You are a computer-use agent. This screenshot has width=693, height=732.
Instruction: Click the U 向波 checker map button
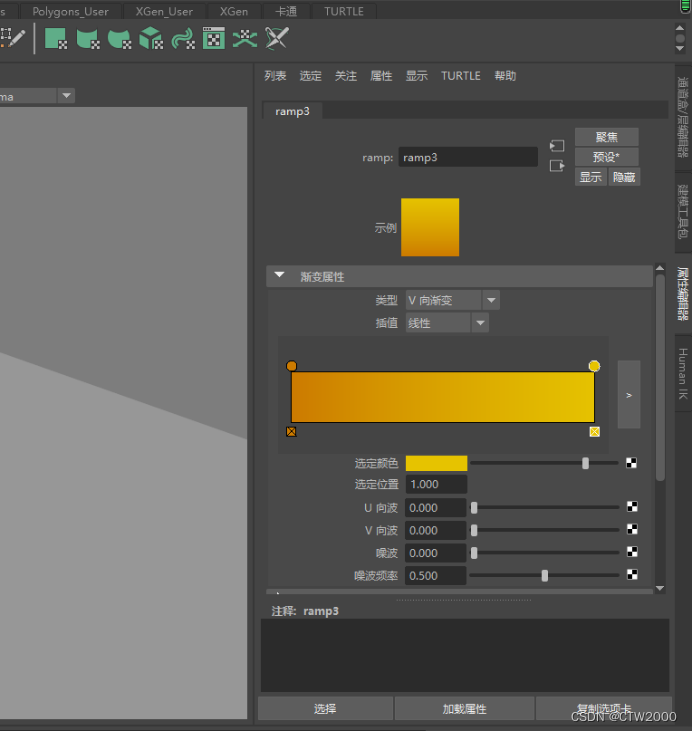[632, 507]
